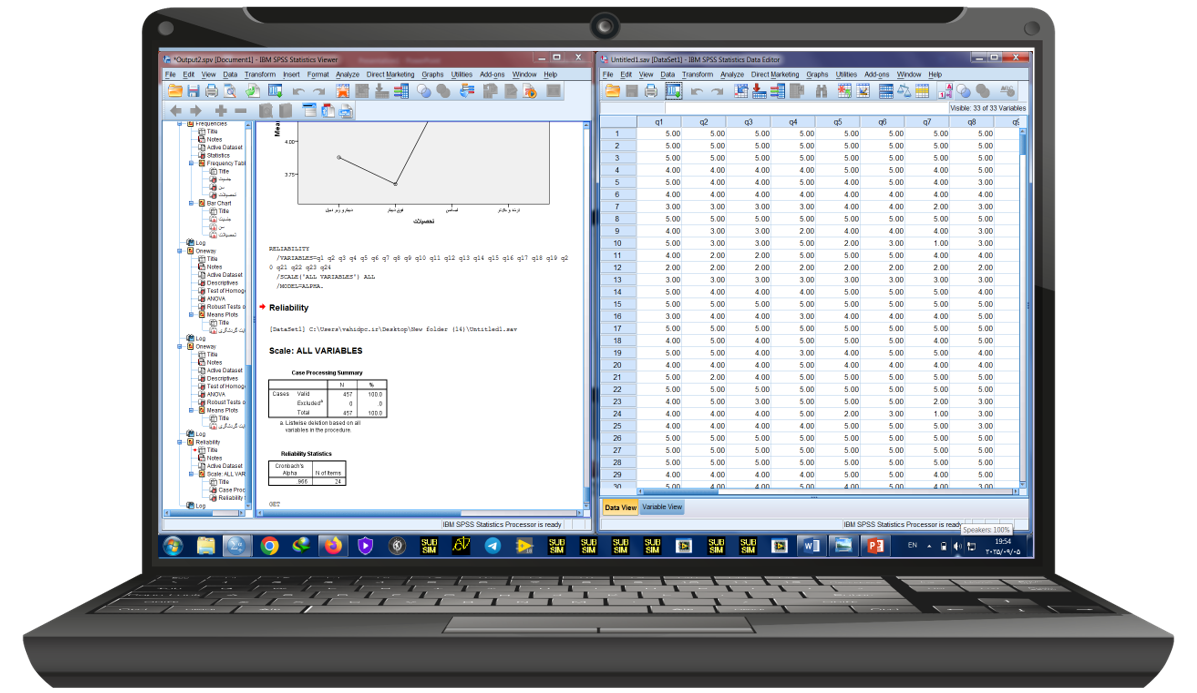
Task: Switch to the Variable View tab
Action: click(x=662, y=507)
